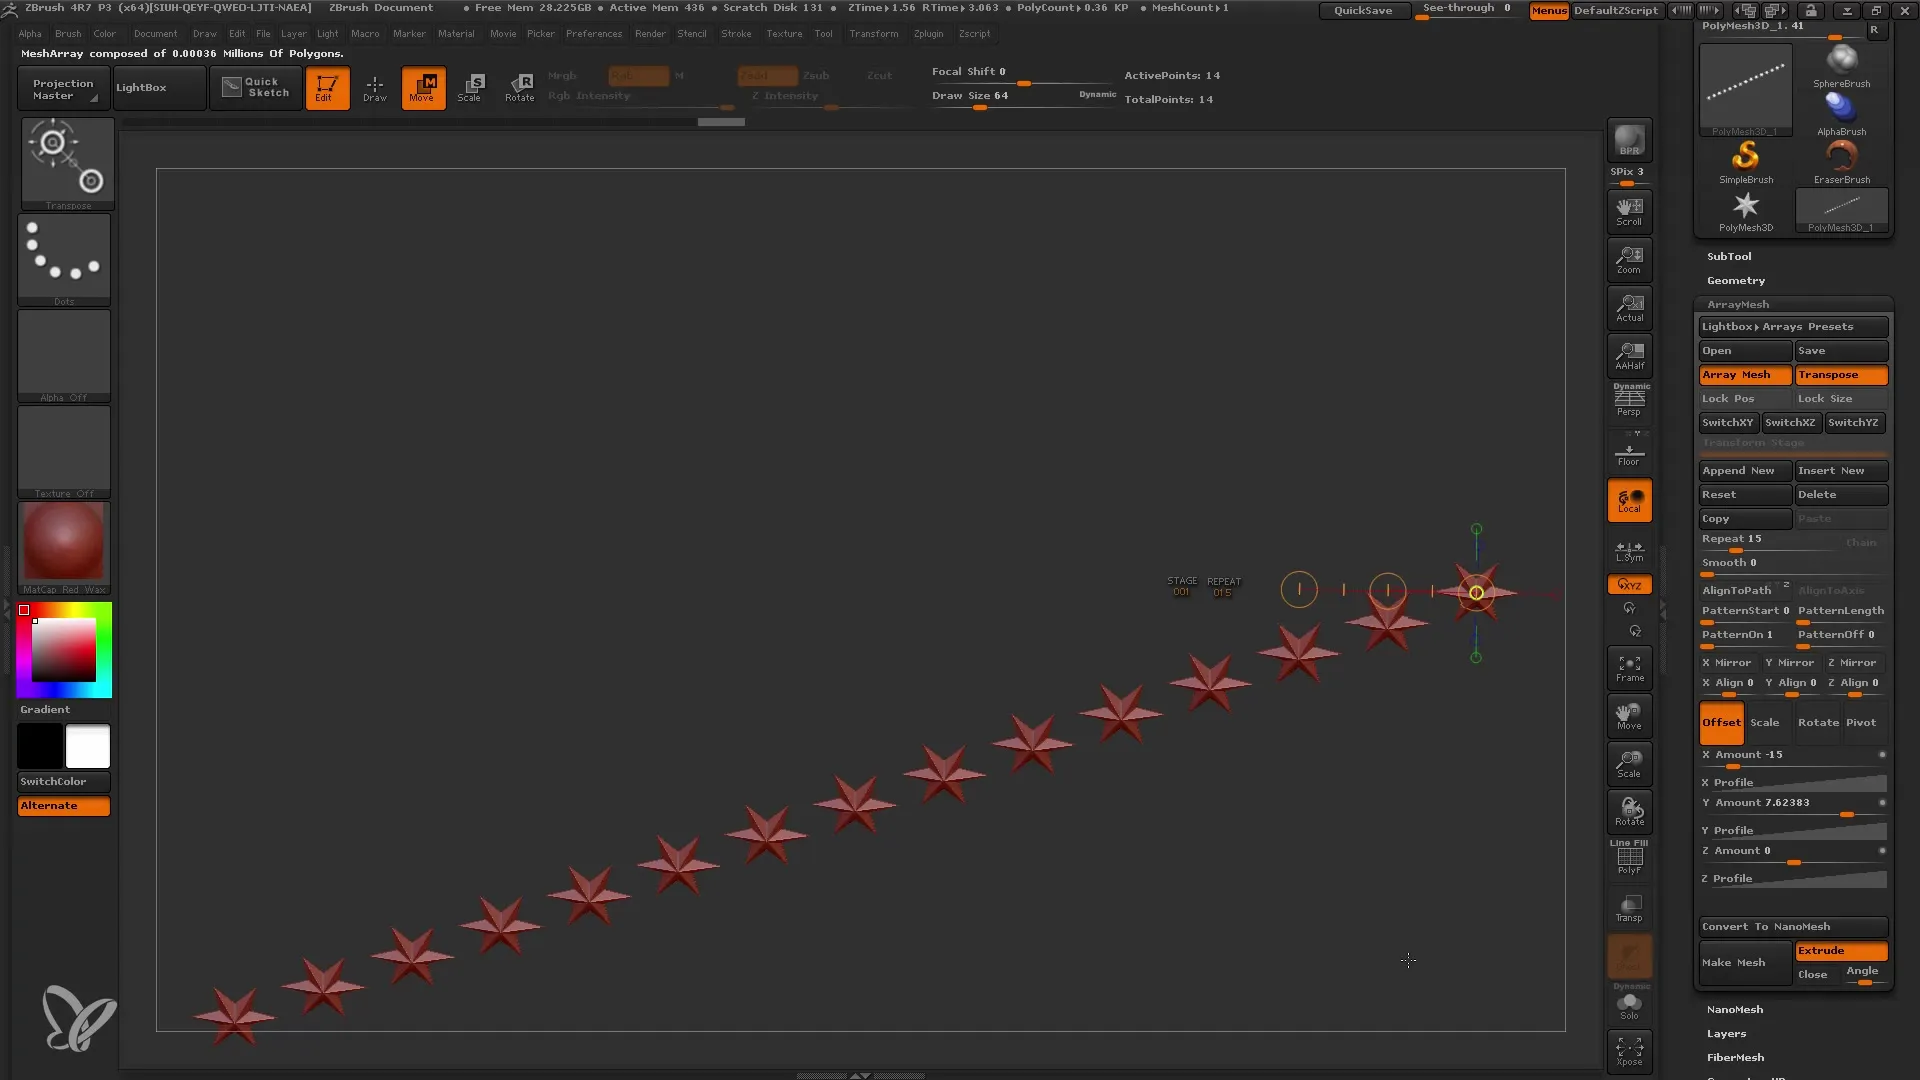Click the red color swatch
The width and height of the screenshot is (1920, 1080).
26,611
